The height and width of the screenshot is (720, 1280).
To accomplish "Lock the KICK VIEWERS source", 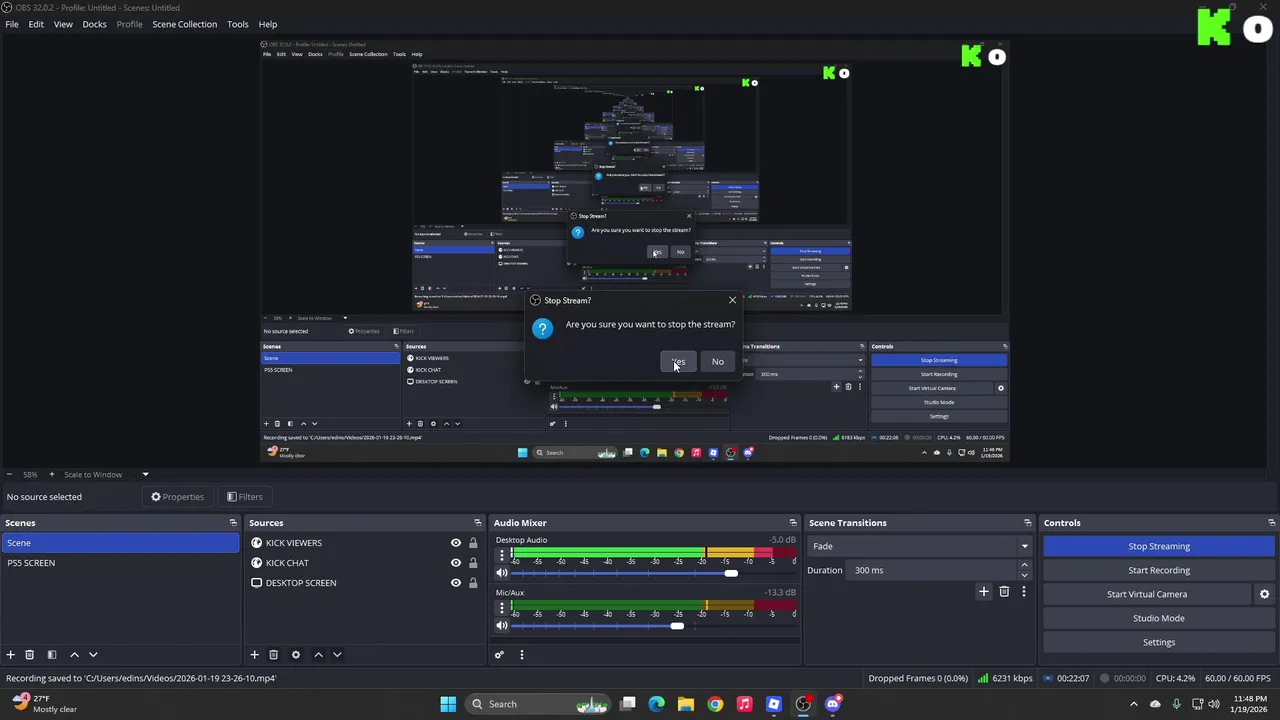I will [473, 543].
